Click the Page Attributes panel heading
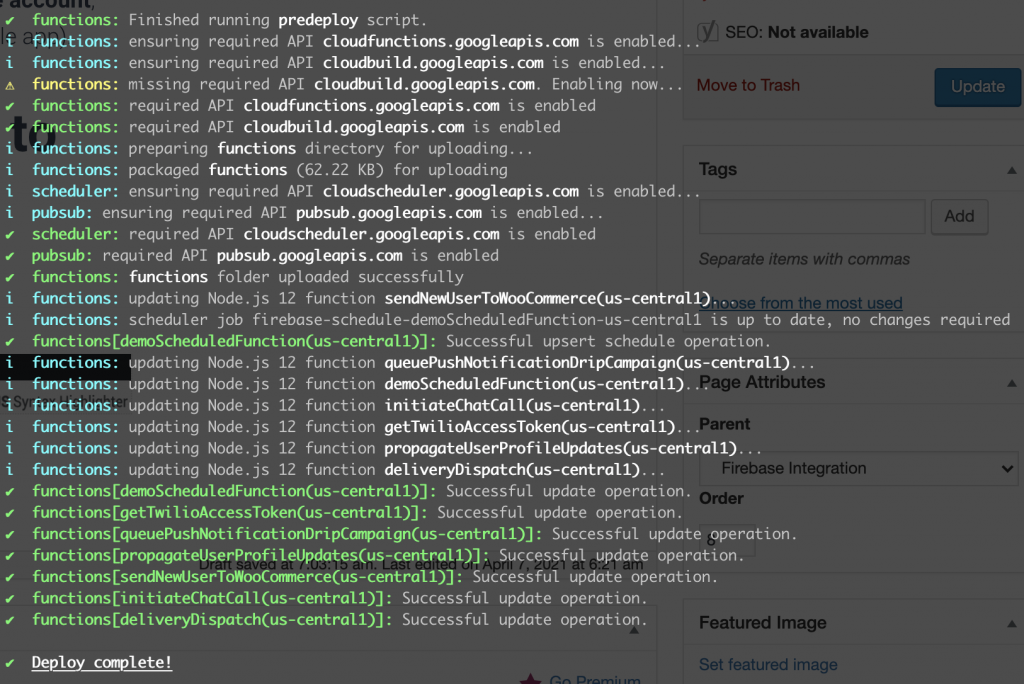Screen dimensions: 1024x684 [x=762, y=382]
